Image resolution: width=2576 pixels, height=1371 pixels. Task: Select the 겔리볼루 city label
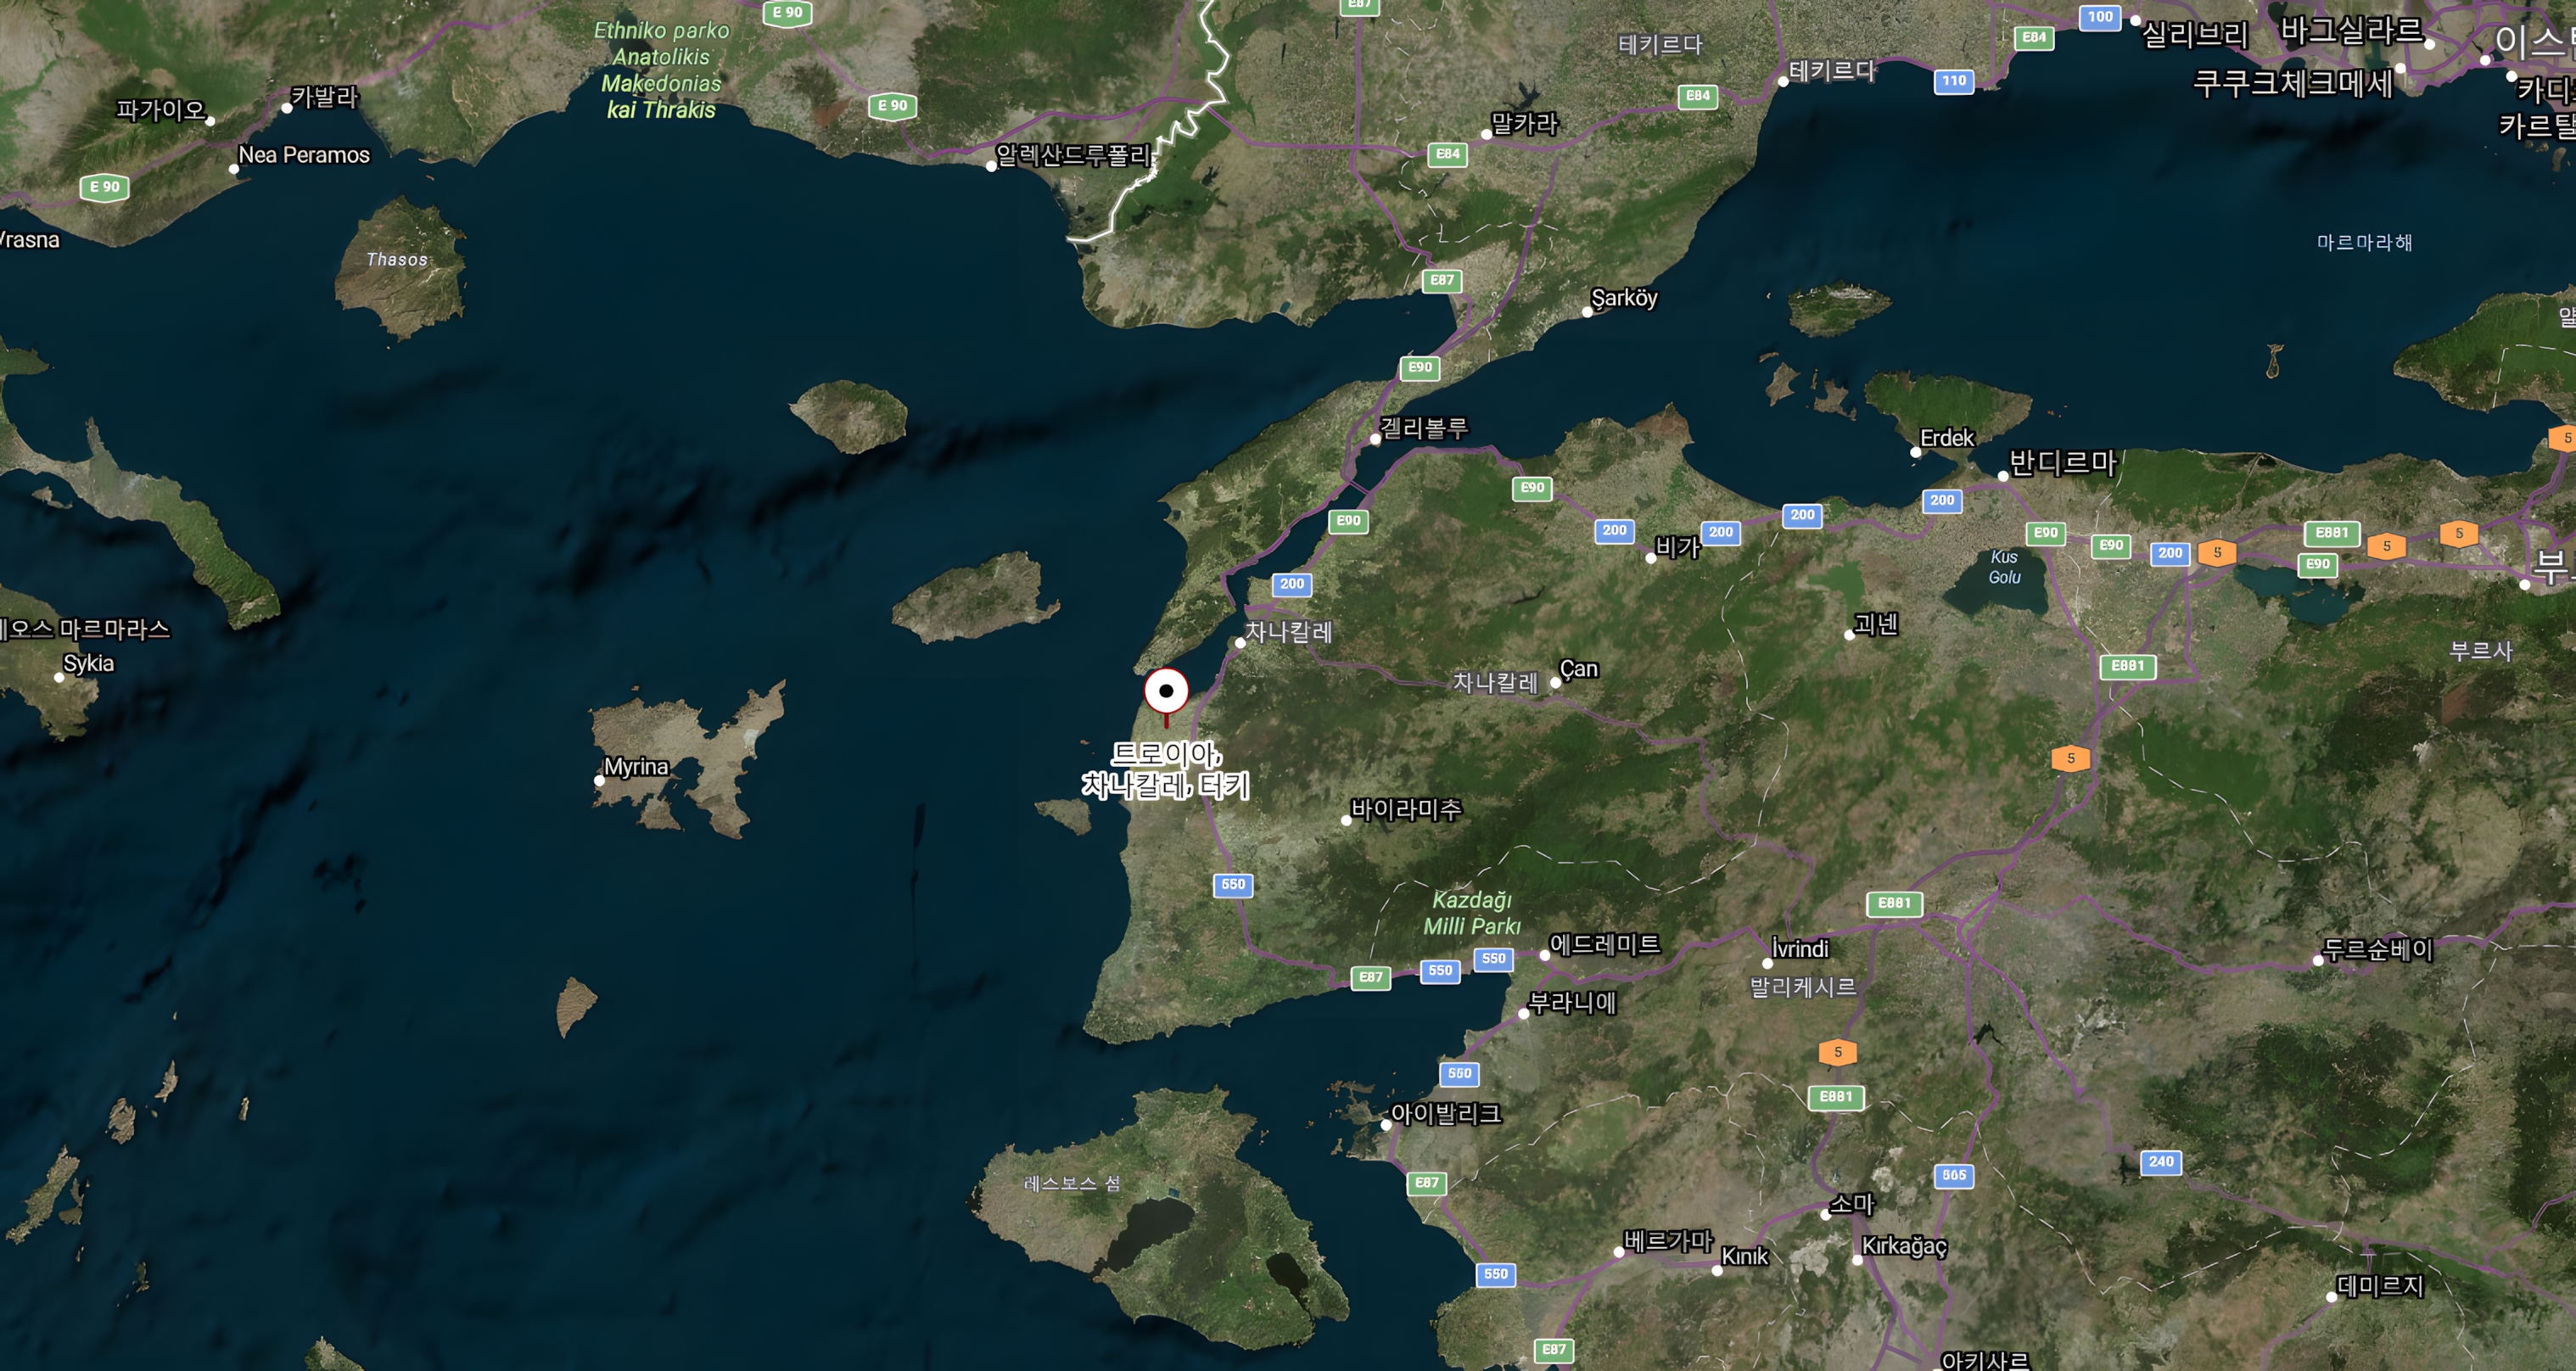coord(1424,428)
